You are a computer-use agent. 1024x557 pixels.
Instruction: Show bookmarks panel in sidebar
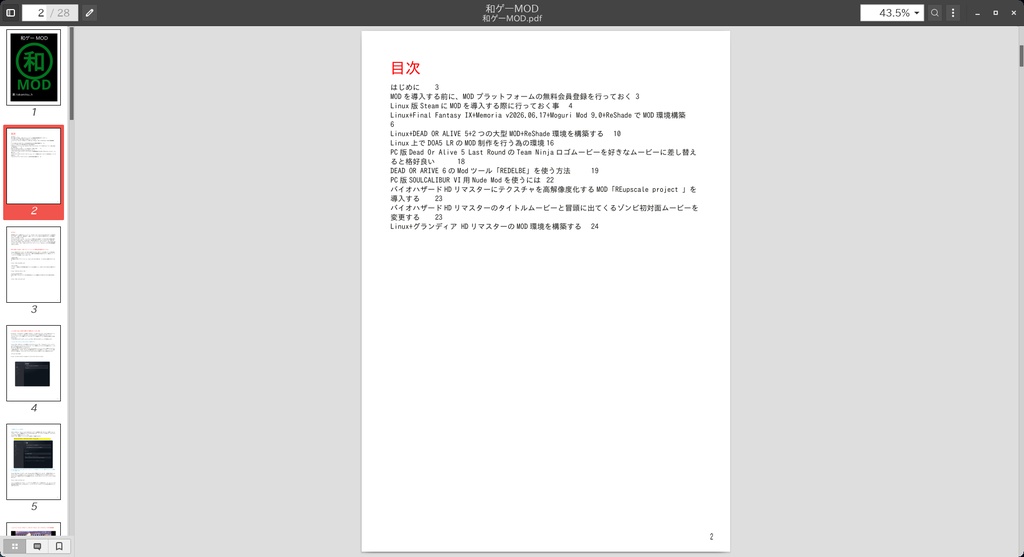click(x=59, y=546)
